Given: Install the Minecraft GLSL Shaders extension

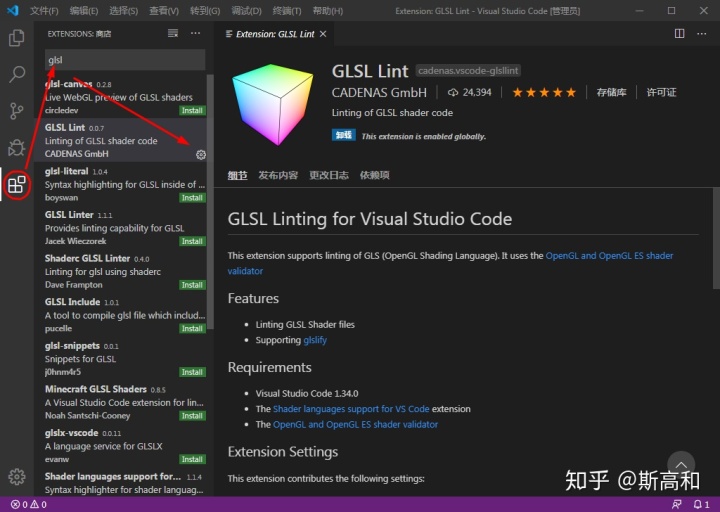Looking at the screenshot, I should tap(192, 416).
